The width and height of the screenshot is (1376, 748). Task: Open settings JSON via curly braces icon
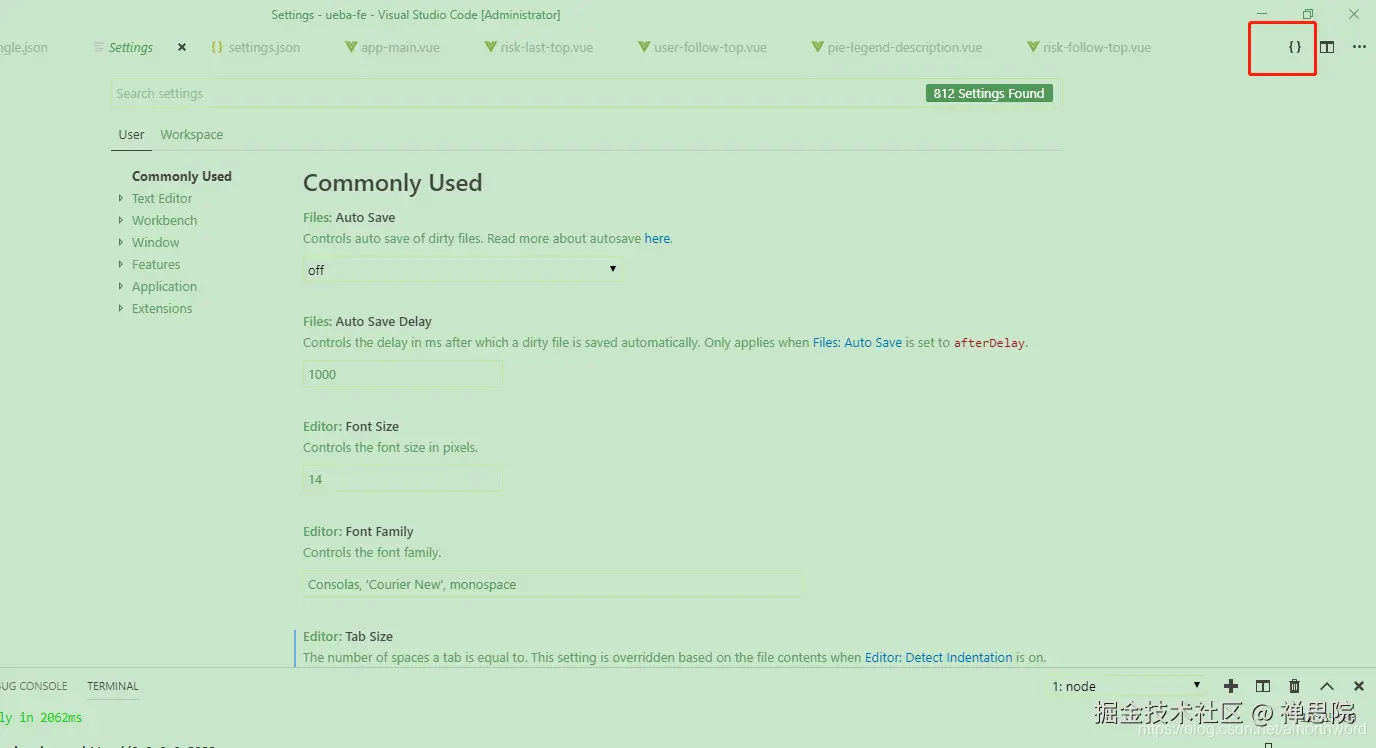tap(1295, 47)
